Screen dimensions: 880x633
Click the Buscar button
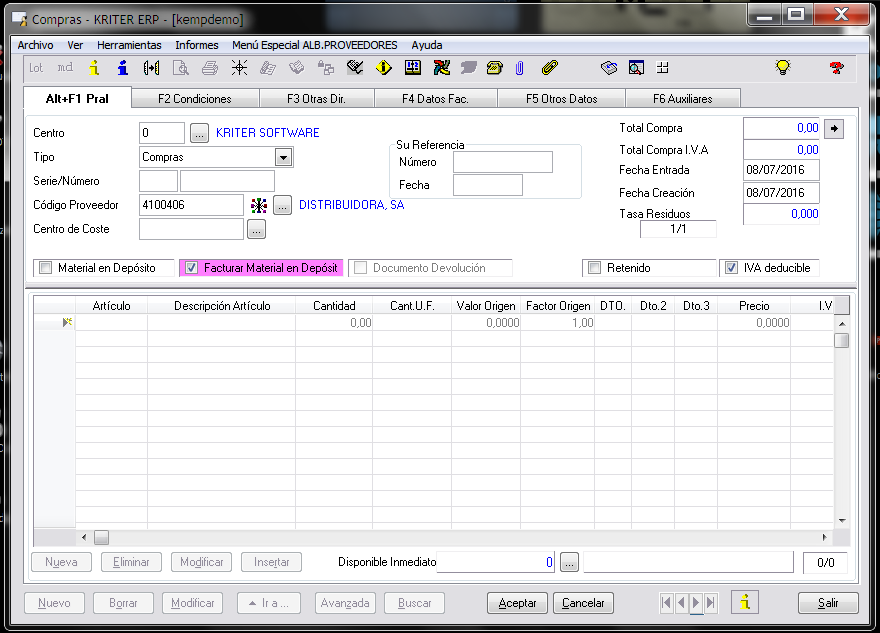414,603
